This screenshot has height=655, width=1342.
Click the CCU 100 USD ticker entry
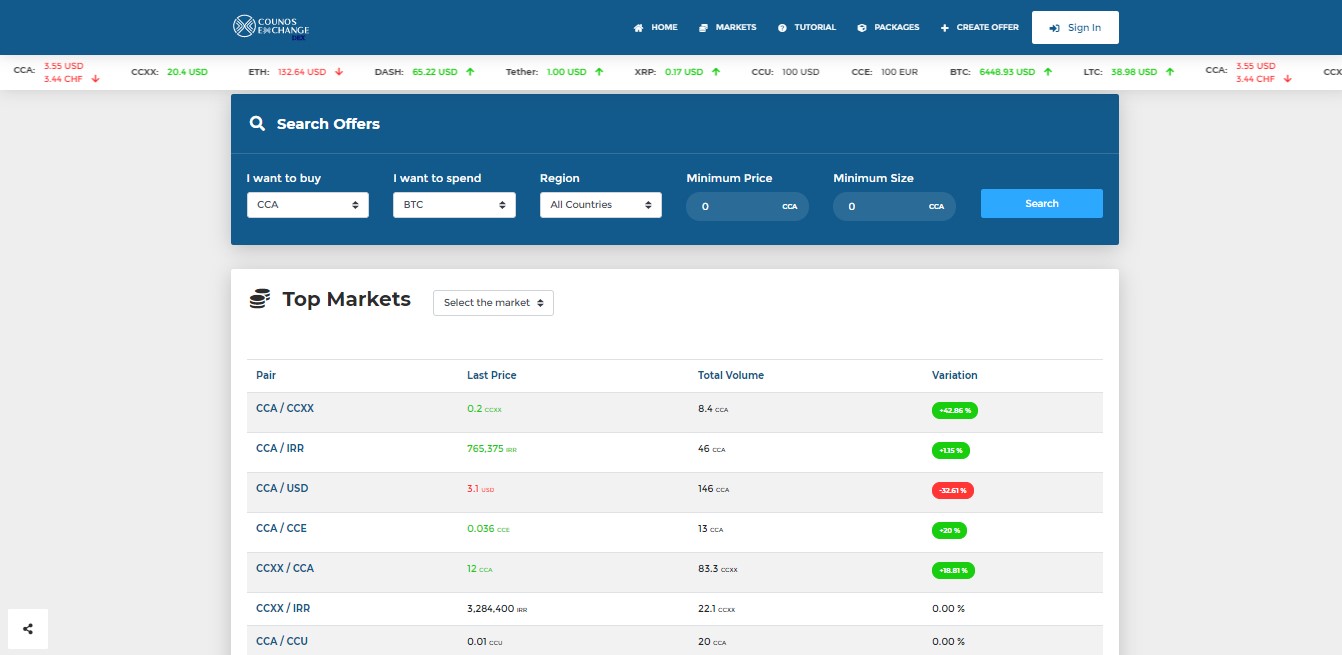pyautogui.click(x=785, y=72)
